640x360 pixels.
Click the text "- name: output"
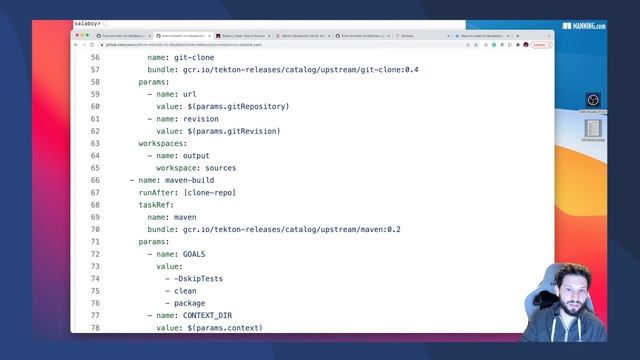click(x=178, y=156)
